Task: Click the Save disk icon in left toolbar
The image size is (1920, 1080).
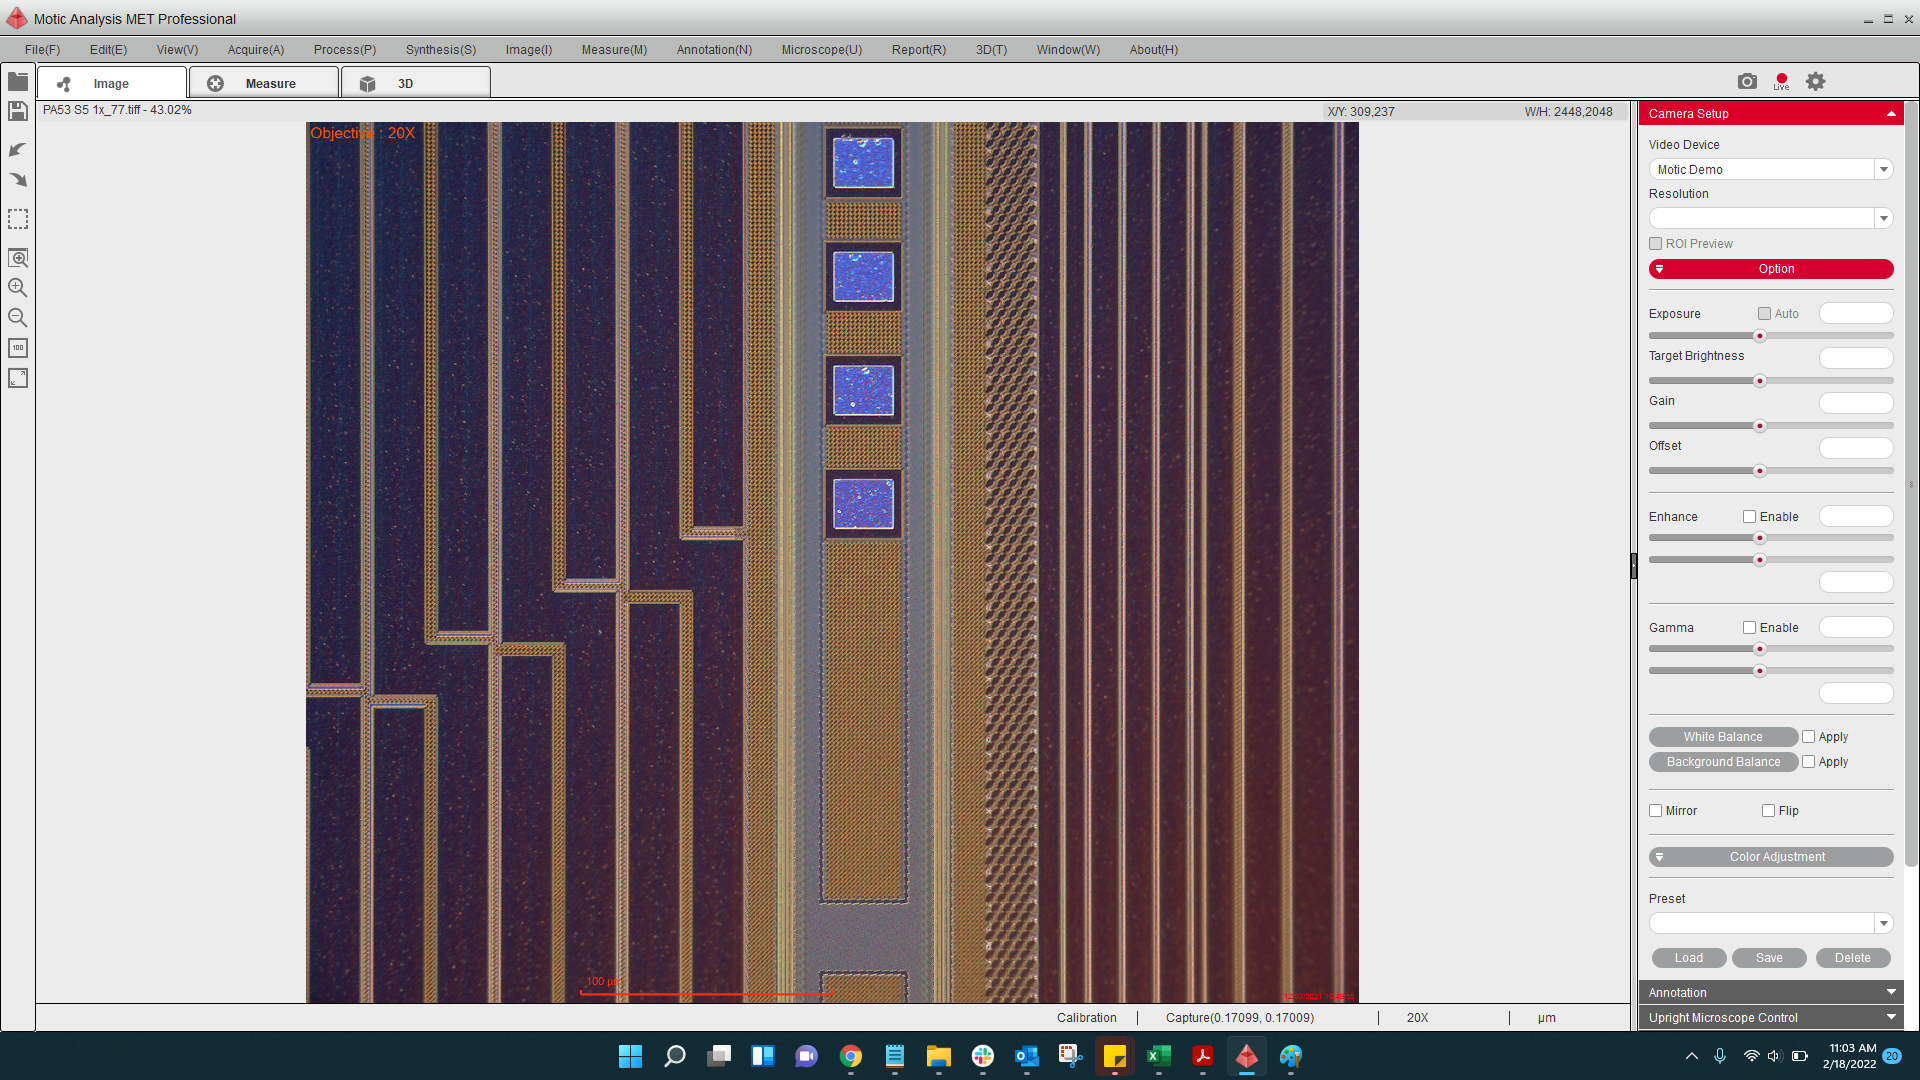Action: coord(18,111)
